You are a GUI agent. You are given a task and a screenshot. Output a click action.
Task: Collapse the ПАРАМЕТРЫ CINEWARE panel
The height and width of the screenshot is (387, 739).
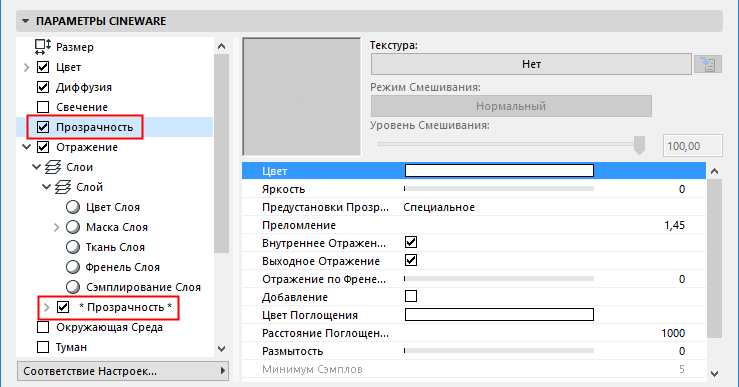pyautogui.click(x=25, y=21)
